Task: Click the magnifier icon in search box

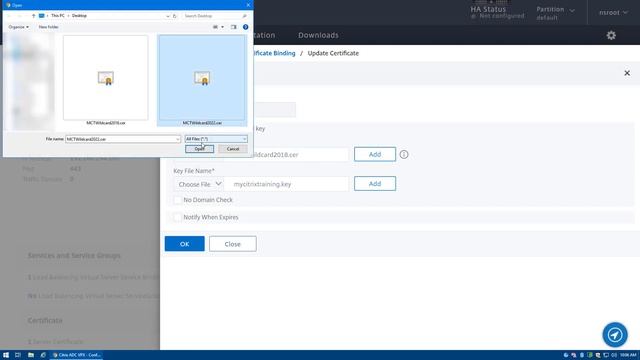Action: point(244,16)
